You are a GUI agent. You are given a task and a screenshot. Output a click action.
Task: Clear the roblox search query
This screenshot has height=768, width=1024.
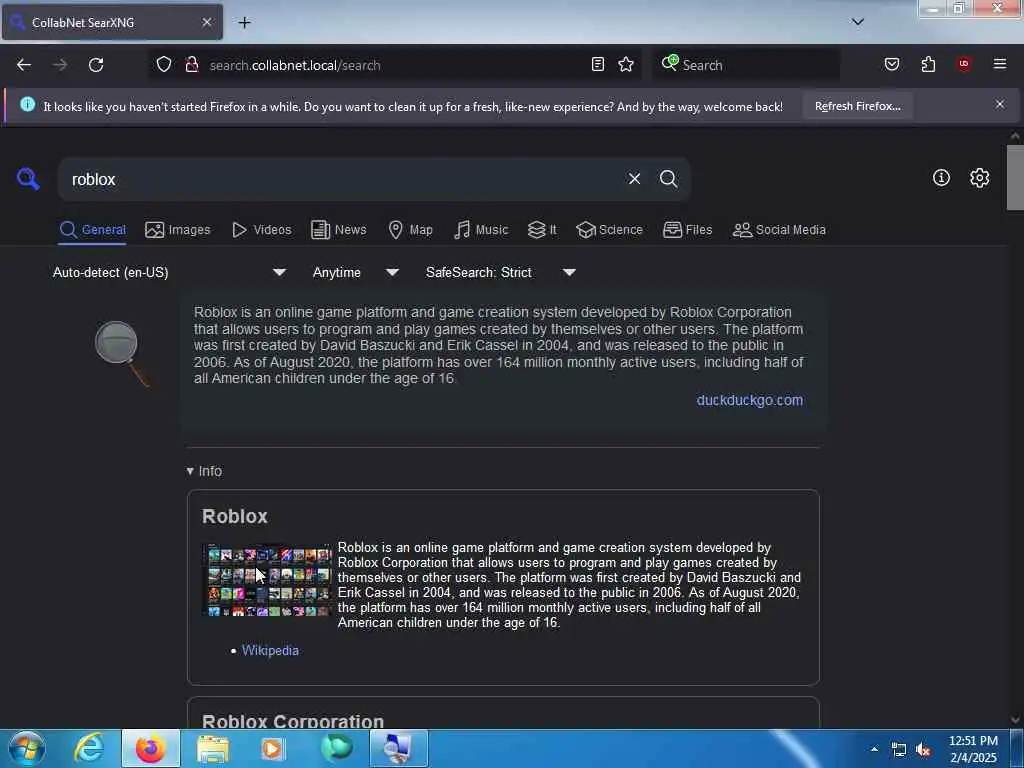pos(634,178)
